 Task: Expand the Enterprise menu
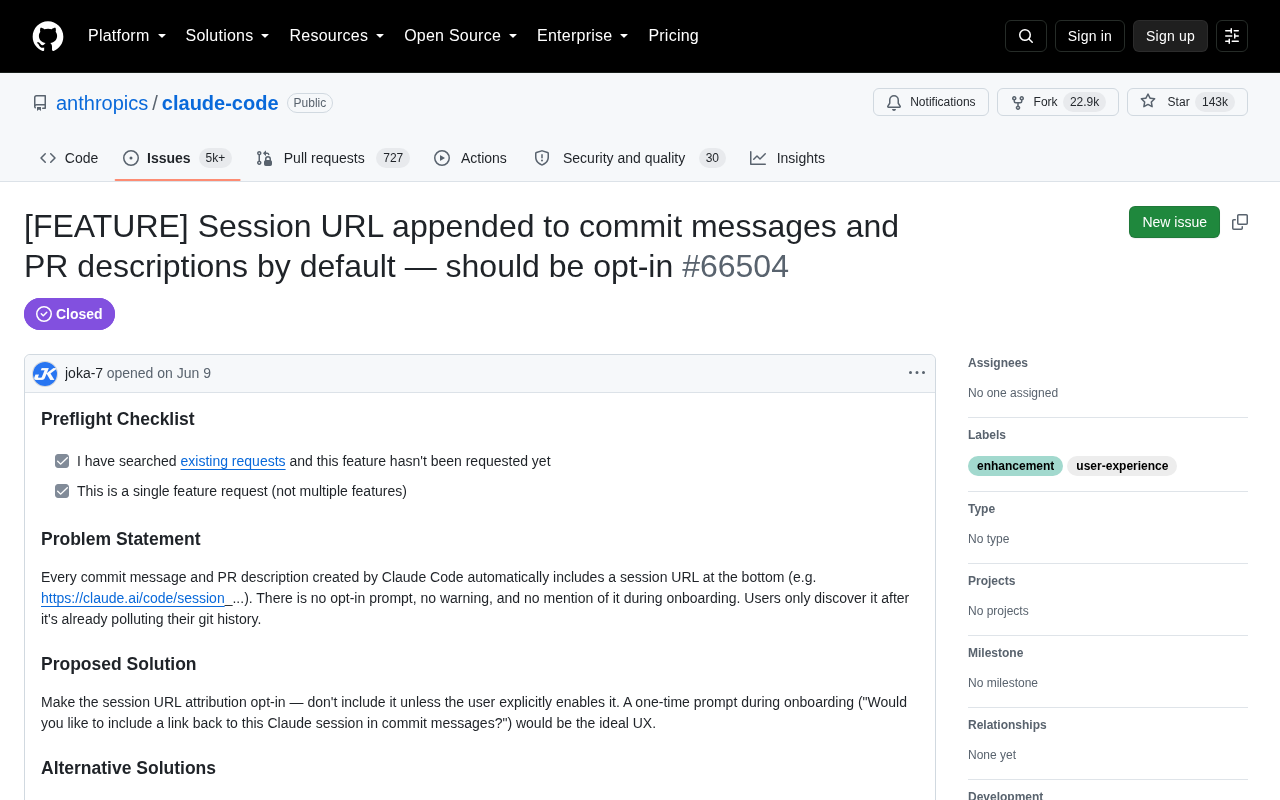583,36
